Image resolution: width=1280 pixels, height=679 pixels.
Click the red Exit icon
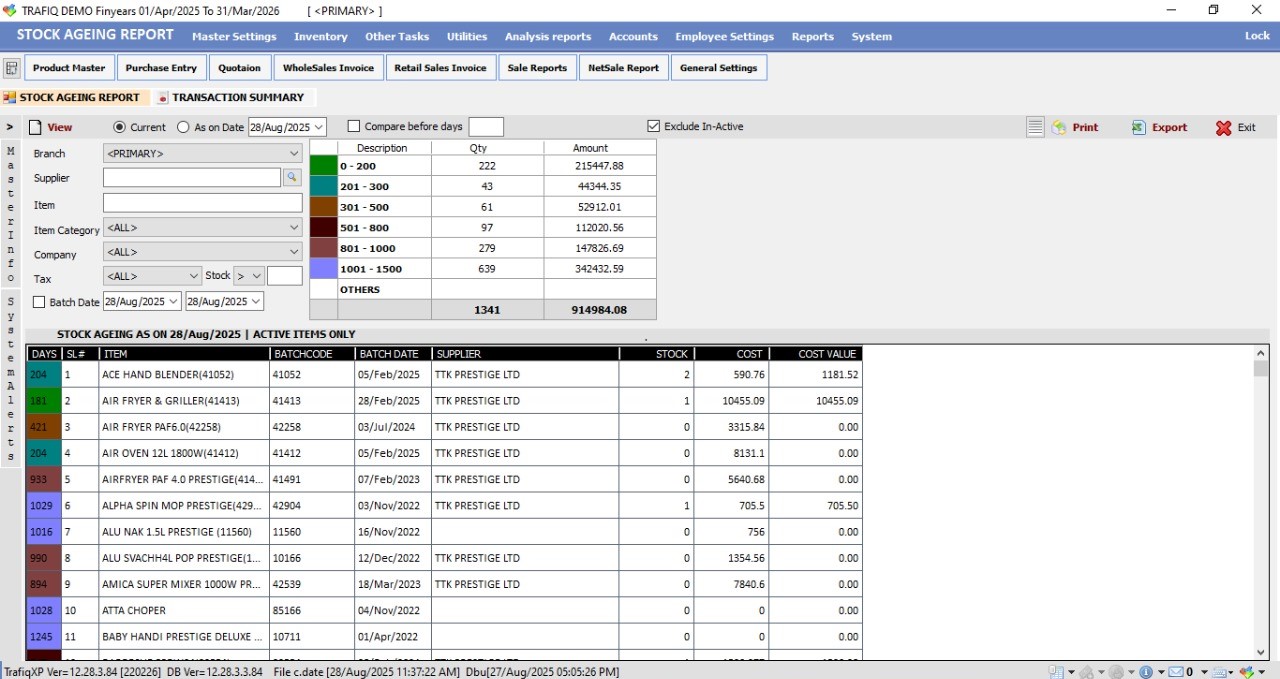[x=1223, y=128]
